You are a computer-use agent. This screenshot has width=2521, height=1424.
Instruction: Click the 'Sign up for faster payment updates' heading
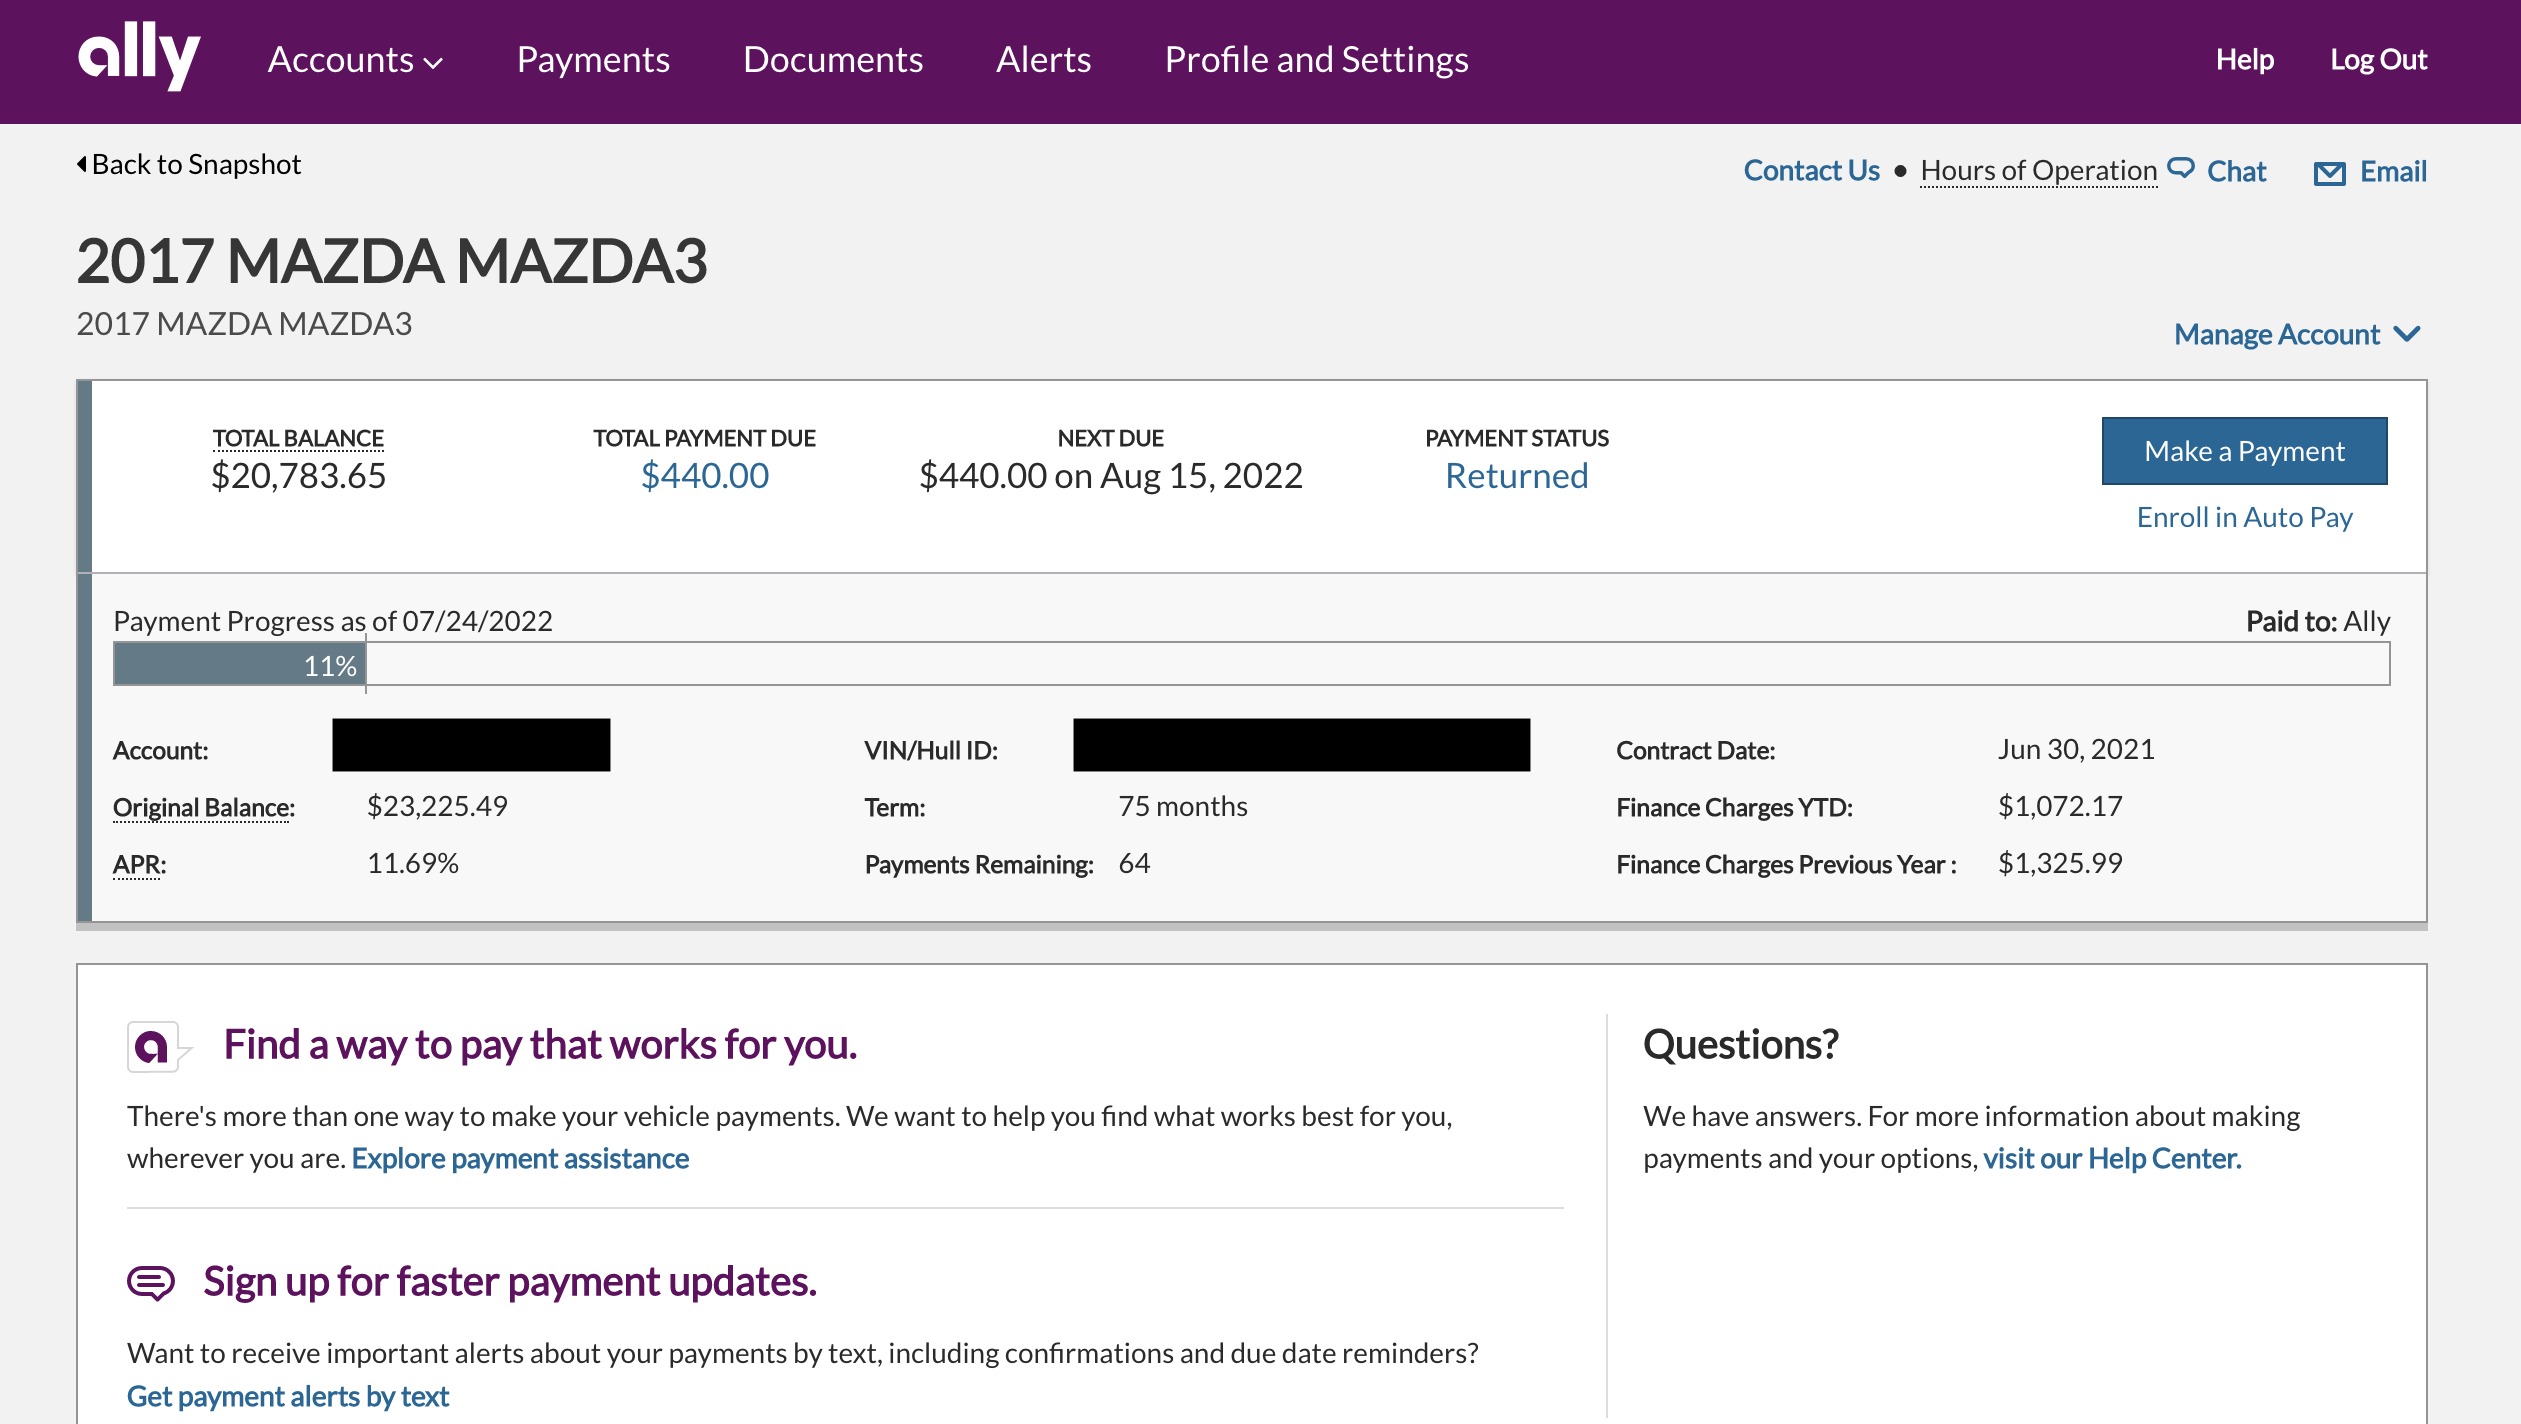point(510,1281)
